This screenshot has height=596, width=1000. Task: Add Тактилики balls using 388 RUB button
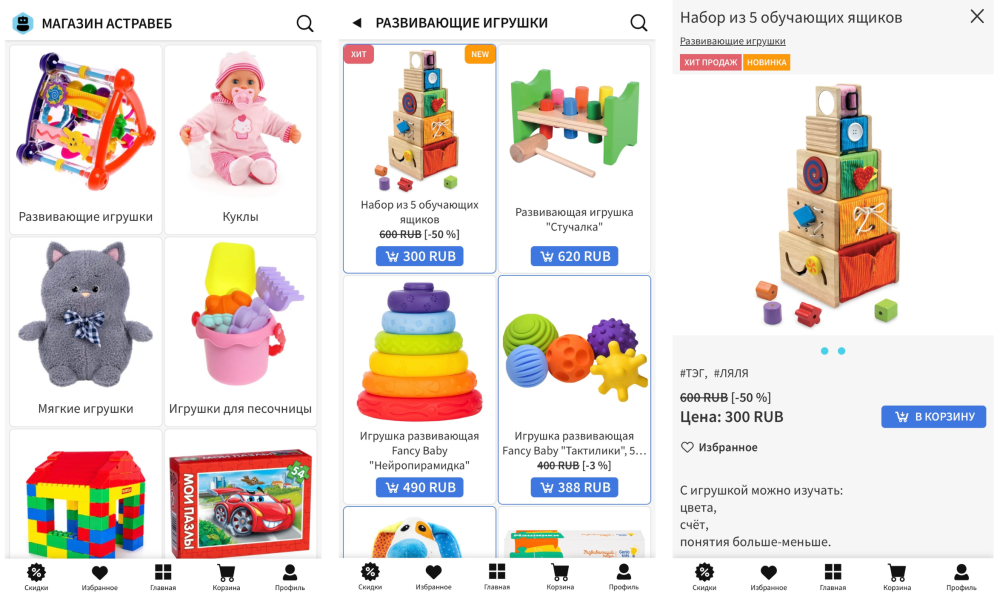575,487
